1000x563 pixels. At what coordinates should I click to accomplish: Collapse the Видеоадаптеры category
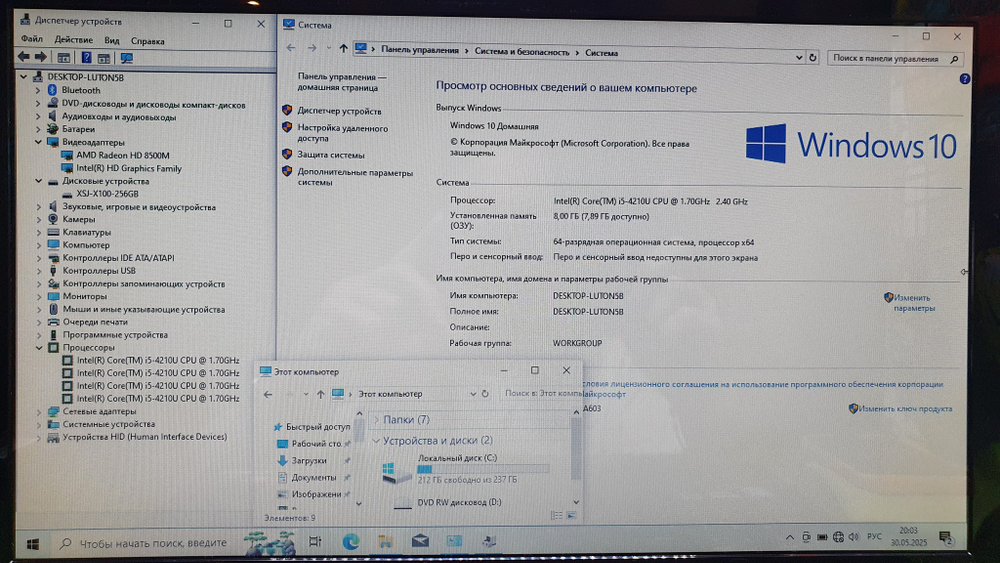(38, 142)
